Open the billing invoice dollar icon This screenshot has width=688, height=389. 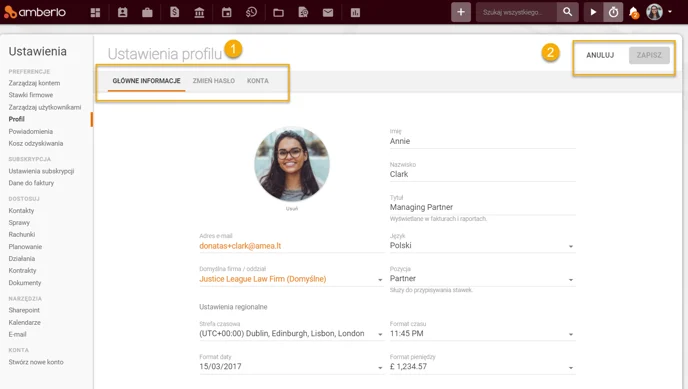coord(175,12)
